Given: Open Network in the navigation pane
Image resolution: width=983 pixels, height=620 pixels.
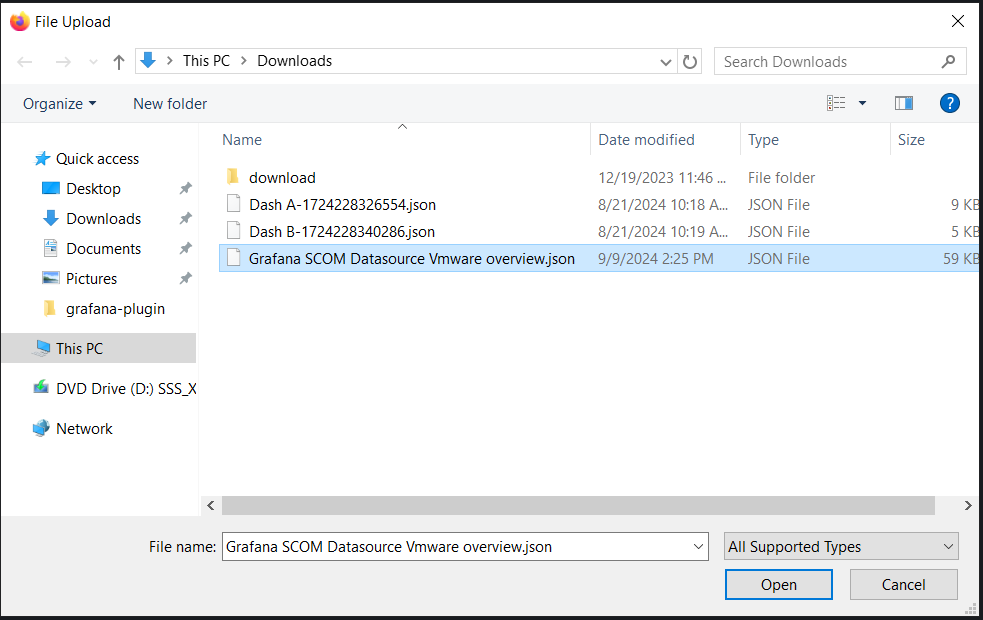Looking at the screenshot, I should click(x=84, y=429).
